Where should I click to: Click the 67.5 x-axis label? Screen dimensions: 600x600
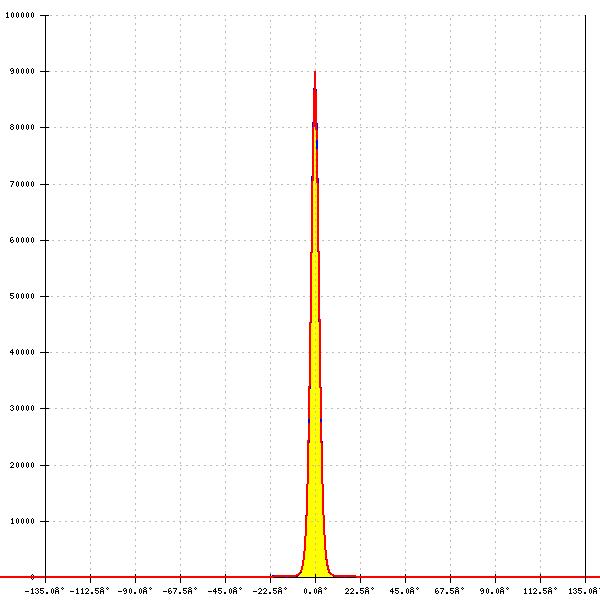coord(450,591)
